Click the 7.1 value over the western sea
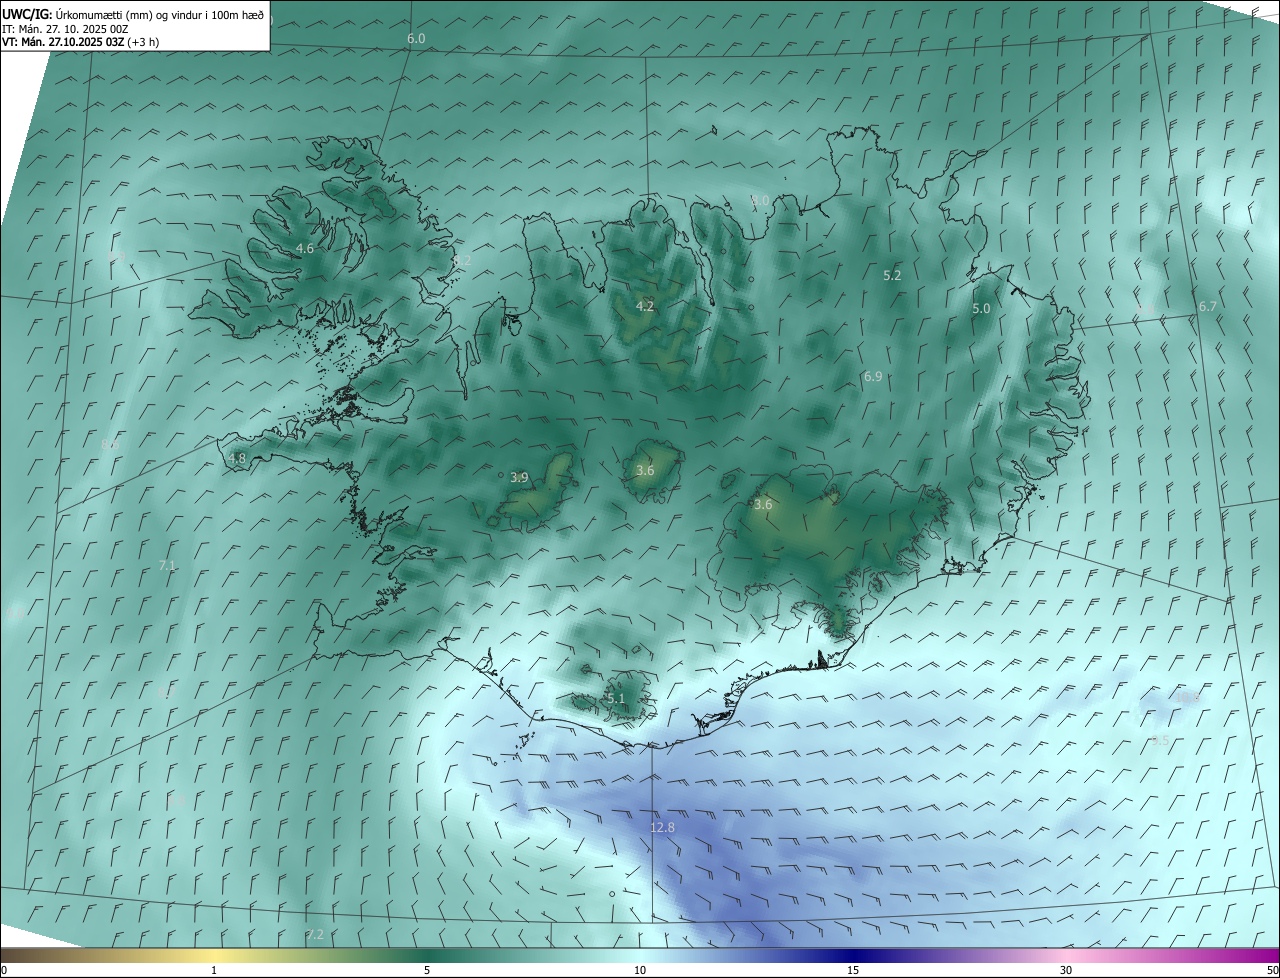This screenshot has width=1280, height=978. [167, 565]
